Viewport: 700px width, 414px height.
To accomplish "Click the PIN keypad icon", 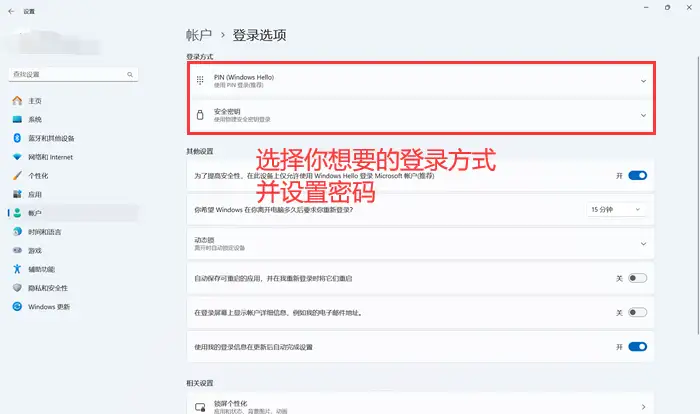I will tap(200, 80).
